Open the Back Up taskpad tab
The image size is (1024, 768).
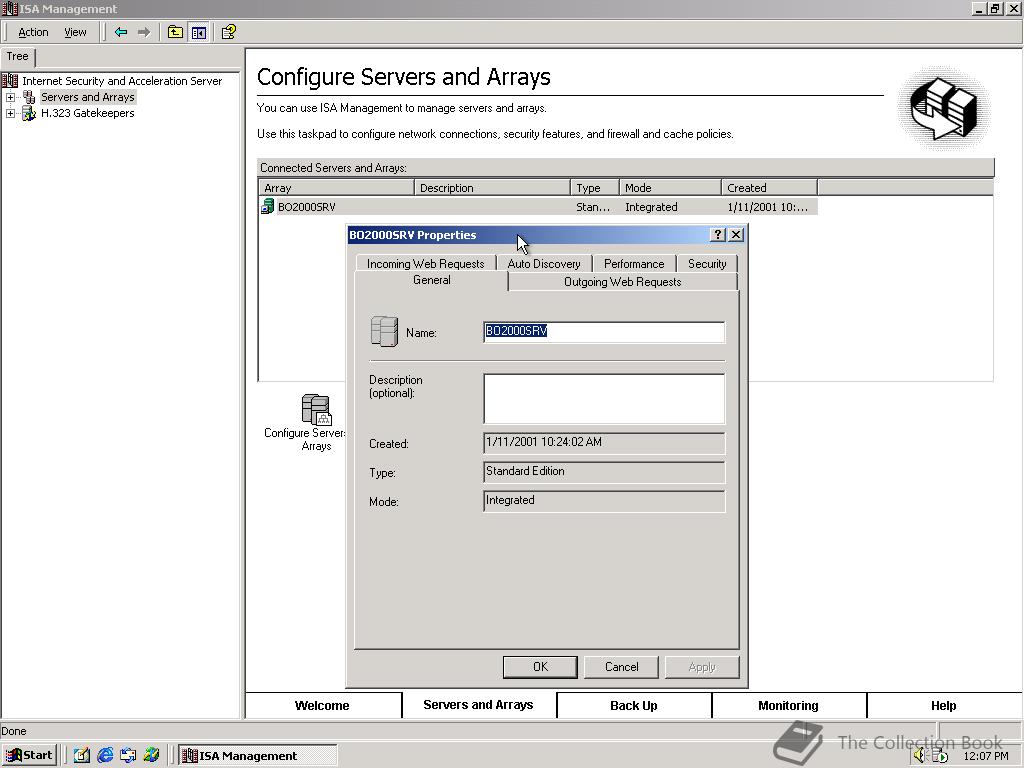pos(633,705)
